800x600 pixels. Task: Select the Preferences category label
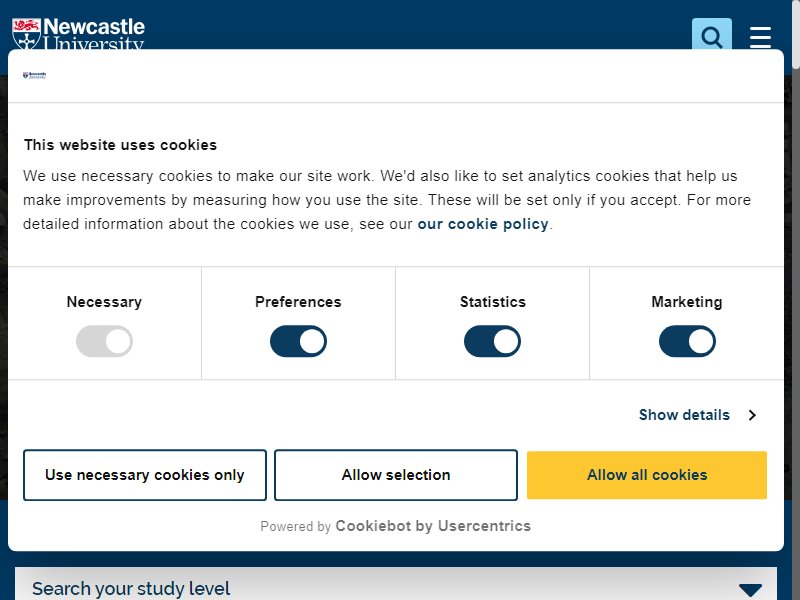tap(298, 302)
